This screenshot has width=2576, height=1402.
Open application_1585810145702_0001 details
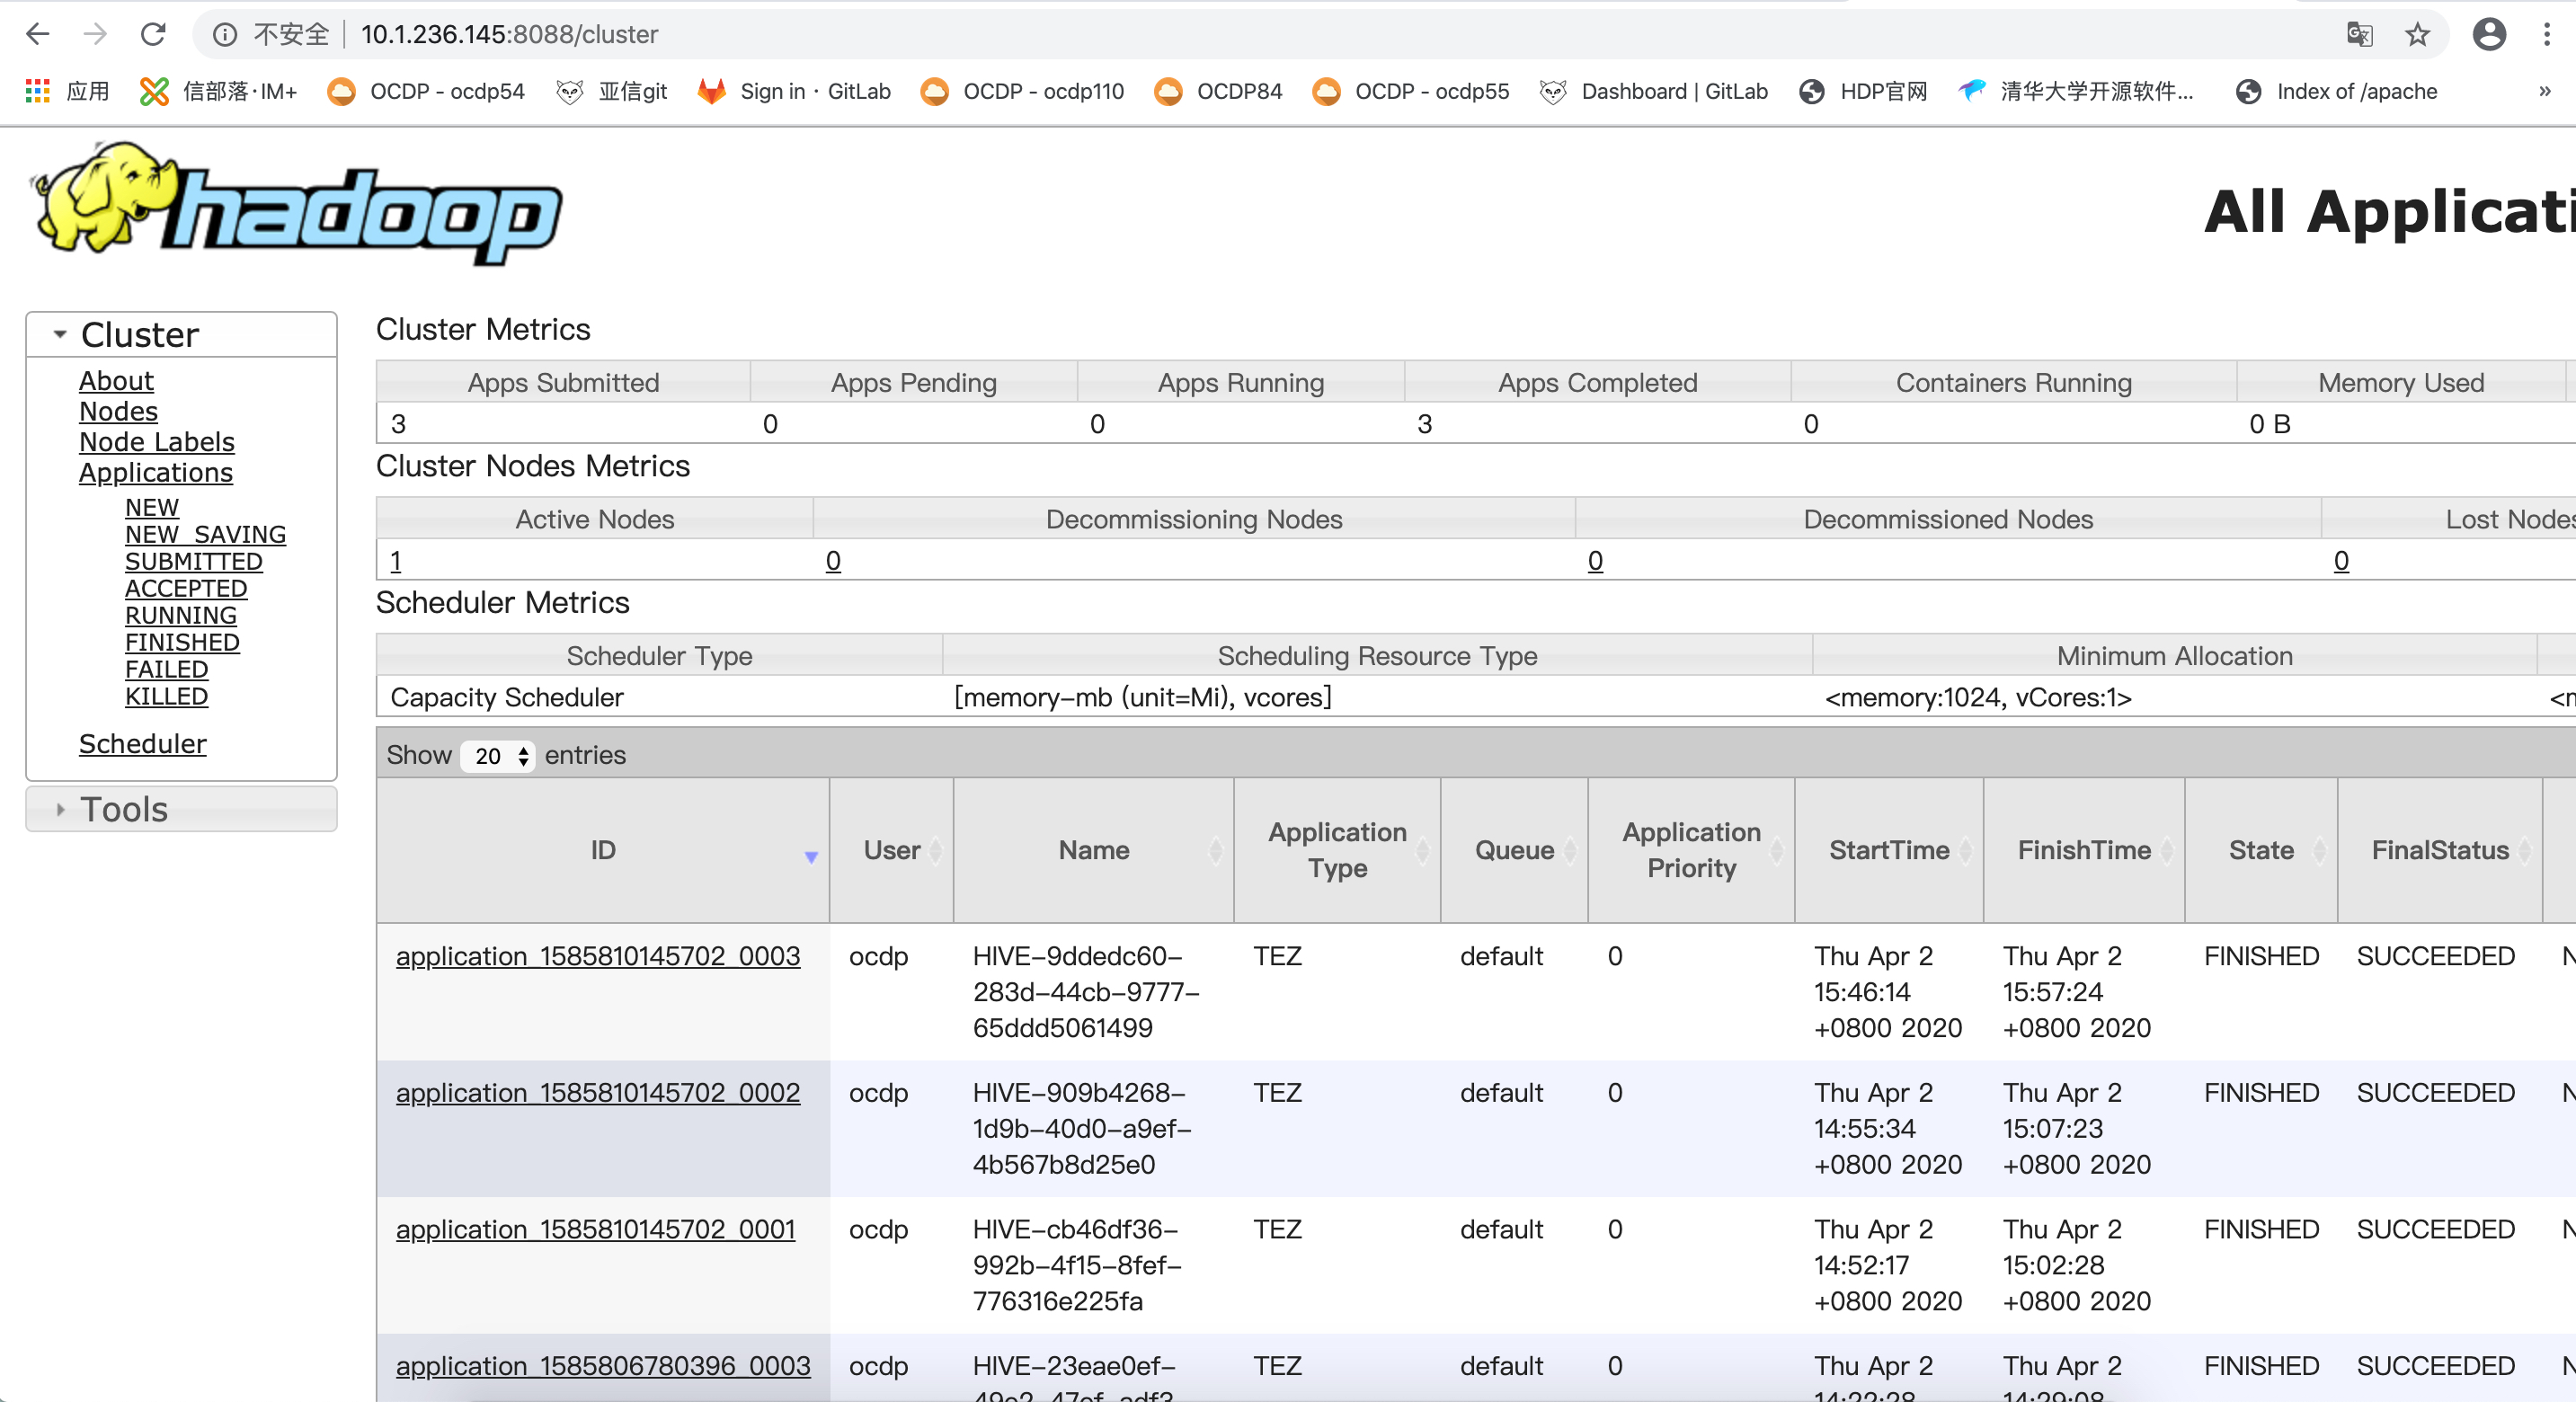point(596,1229)
